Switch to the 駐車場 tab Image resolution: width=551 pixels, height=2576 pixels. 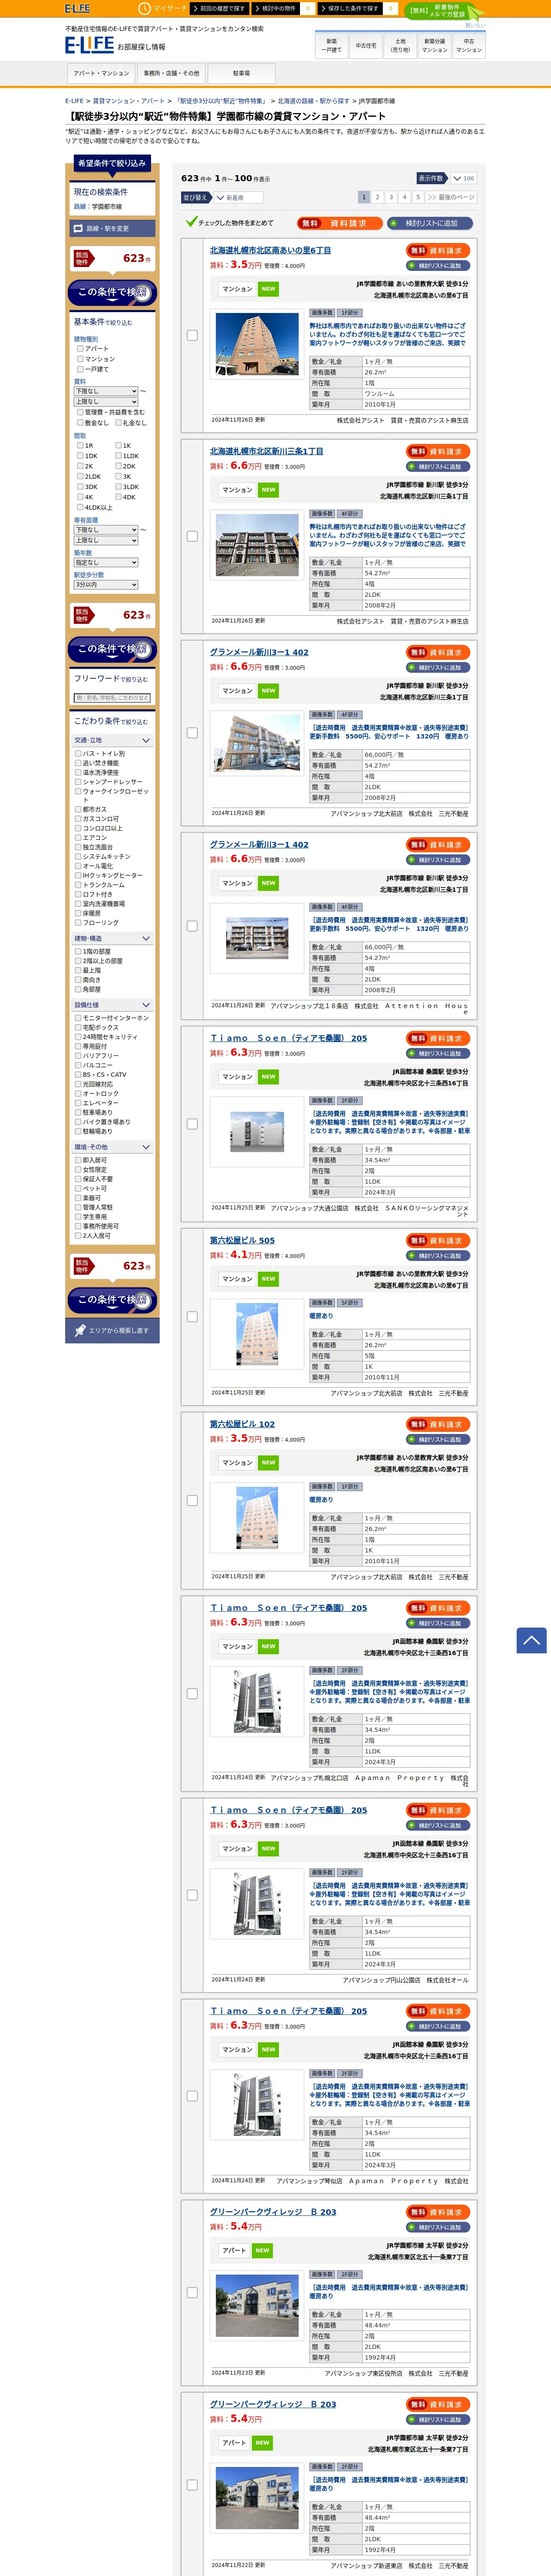coord(241,73)
